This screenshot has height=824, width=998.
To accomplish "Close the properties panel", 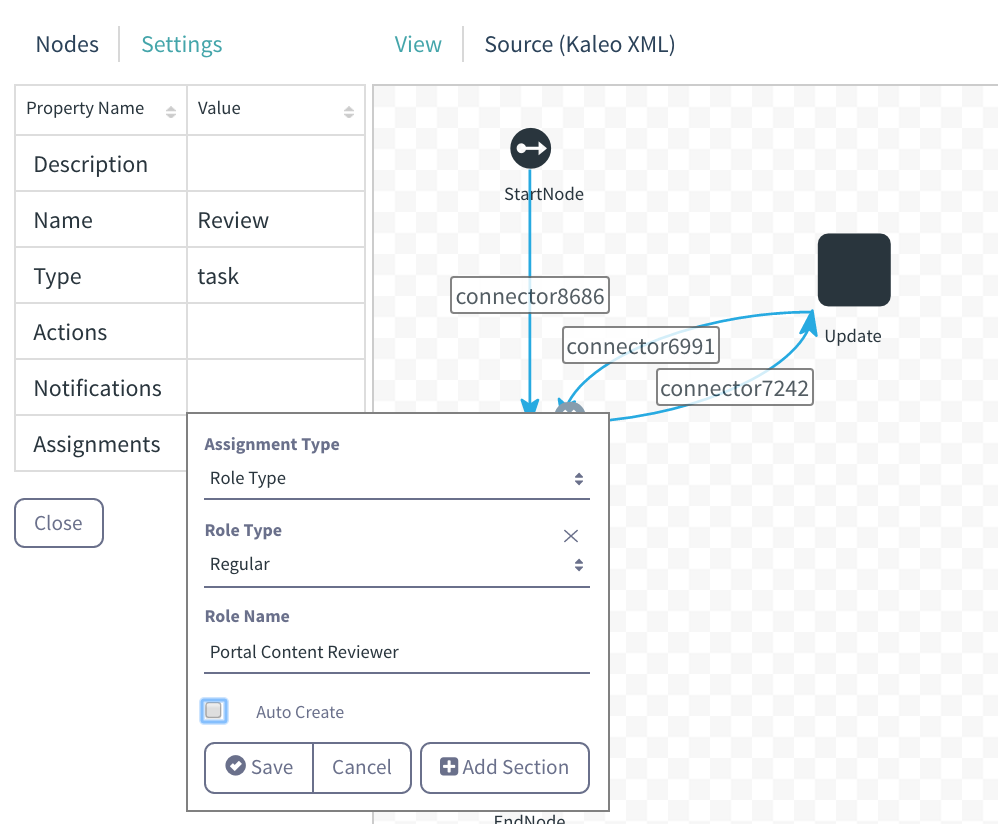I will click(59, 523).
